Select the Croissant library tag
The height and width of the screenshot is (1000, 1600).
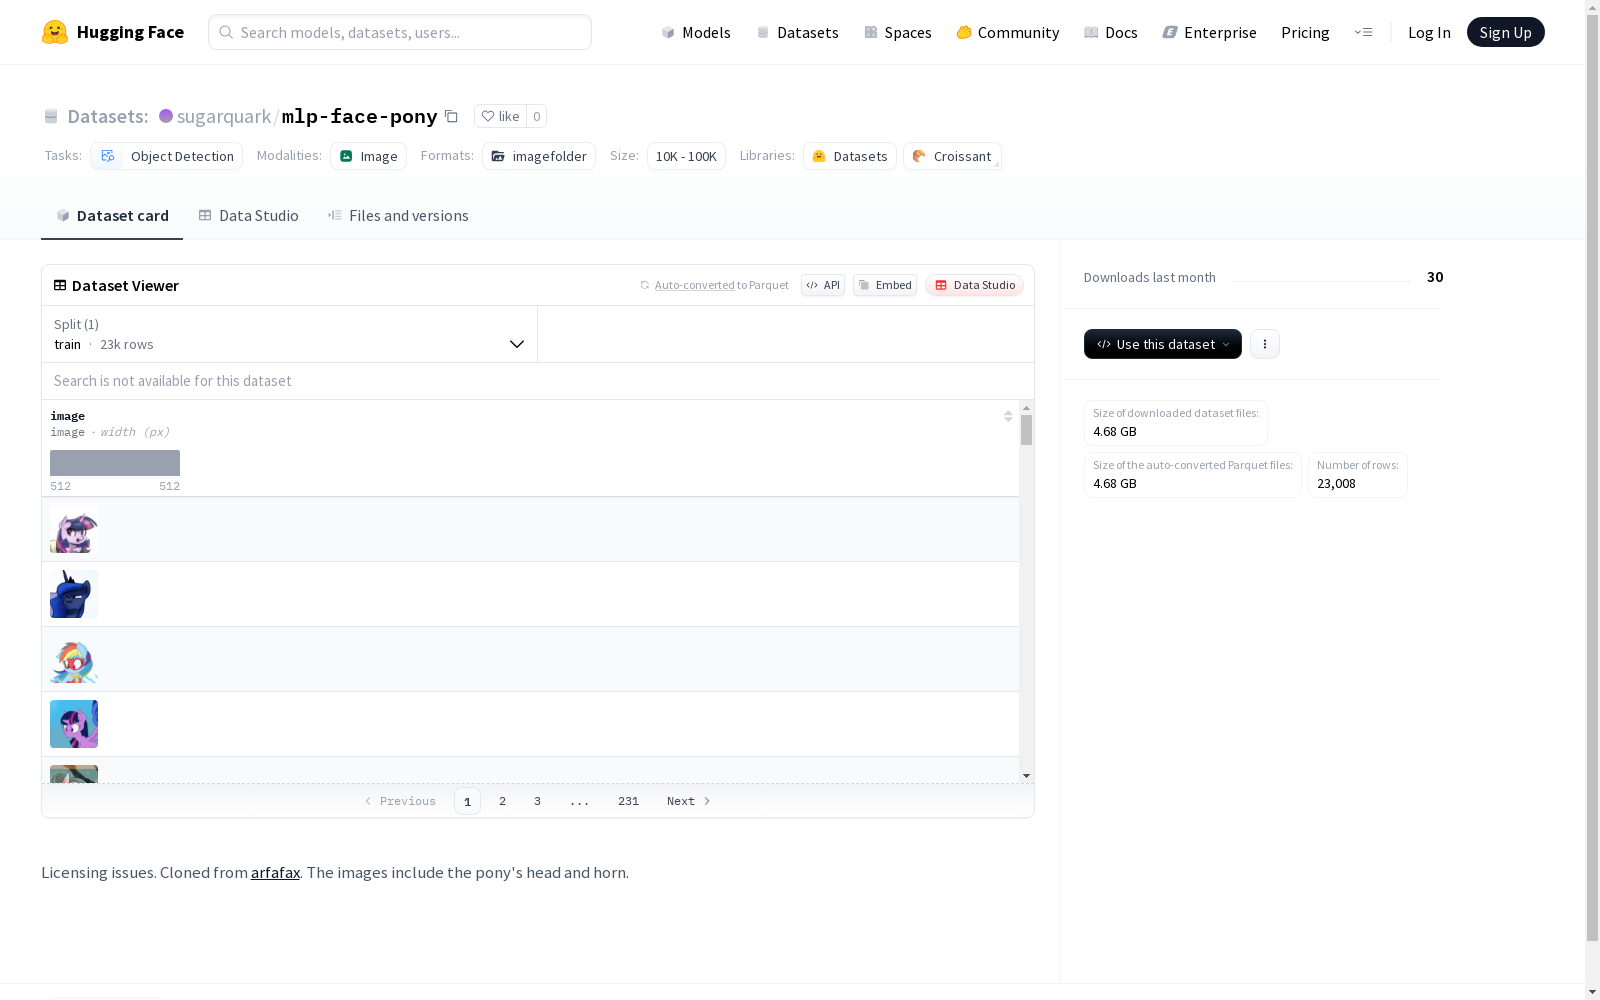click(952, 156)
